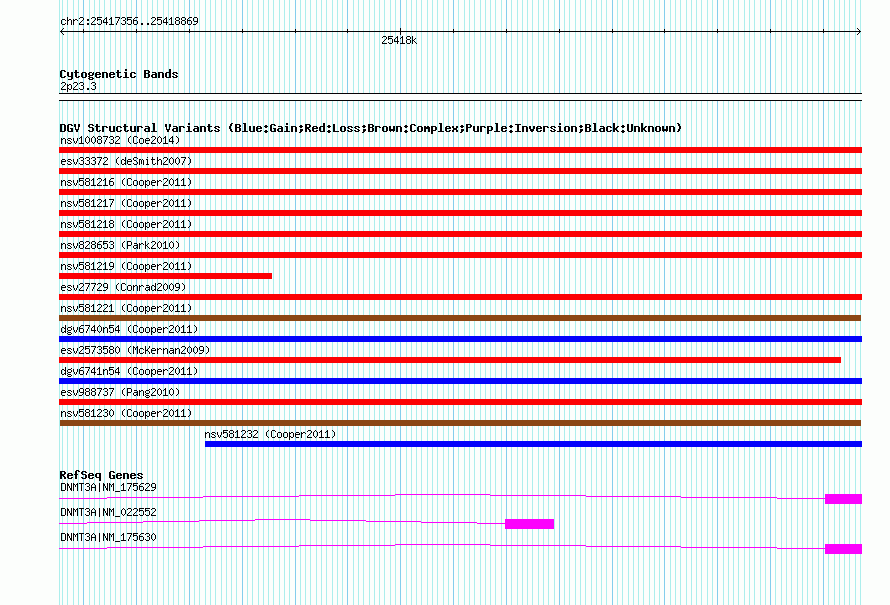Select the RefSeq Genes track title

pos(102,475)
